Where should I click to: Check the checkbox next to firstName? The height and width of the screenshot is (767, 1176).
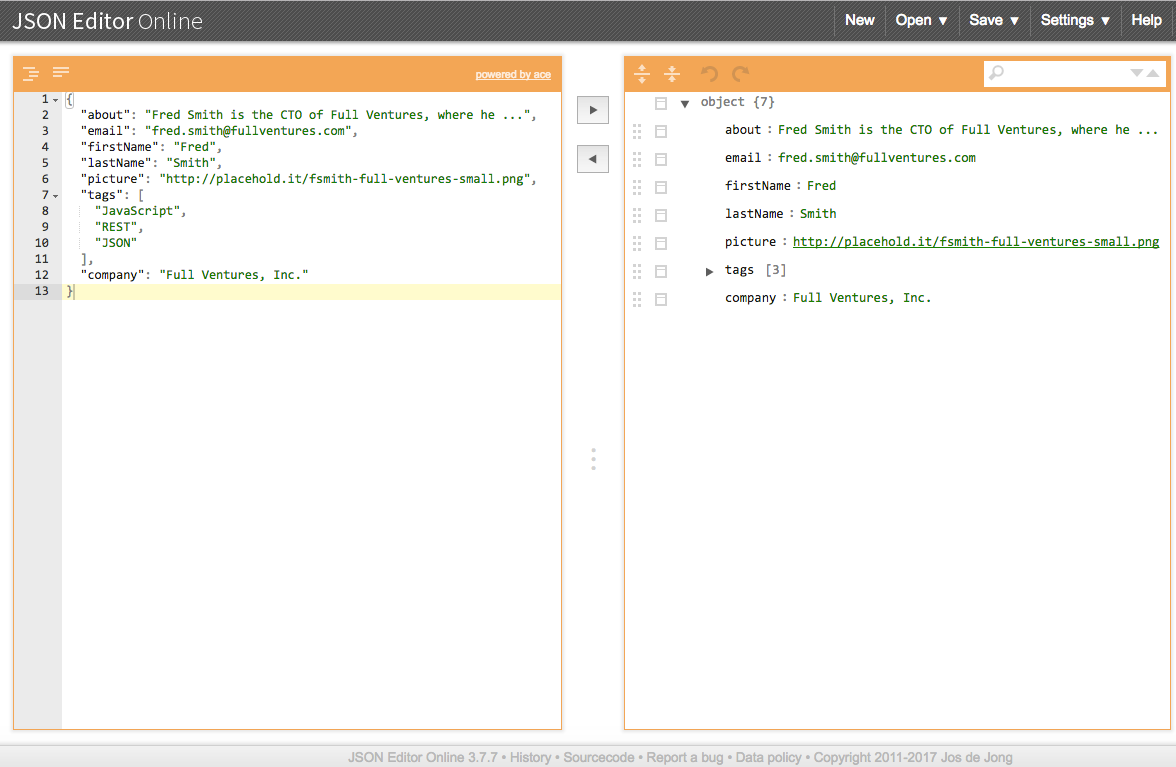point(662,185)
